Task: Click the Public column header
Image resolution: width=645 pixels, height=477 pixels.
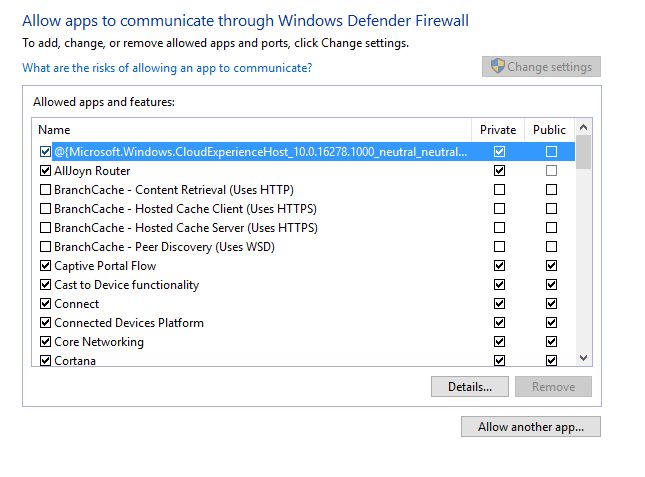Action: pos(549,130)
